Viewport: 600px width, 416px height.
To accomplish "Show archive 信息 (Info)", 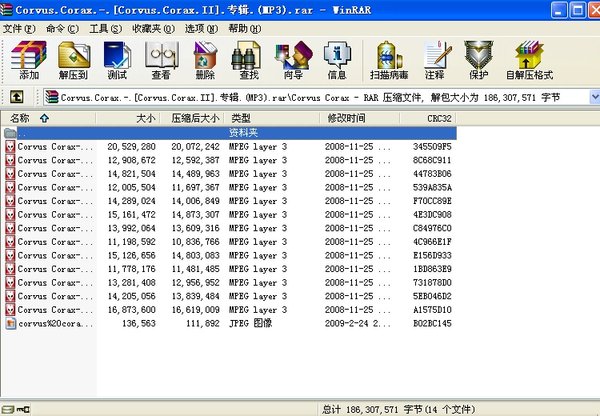I will click(x=337, y=60).
